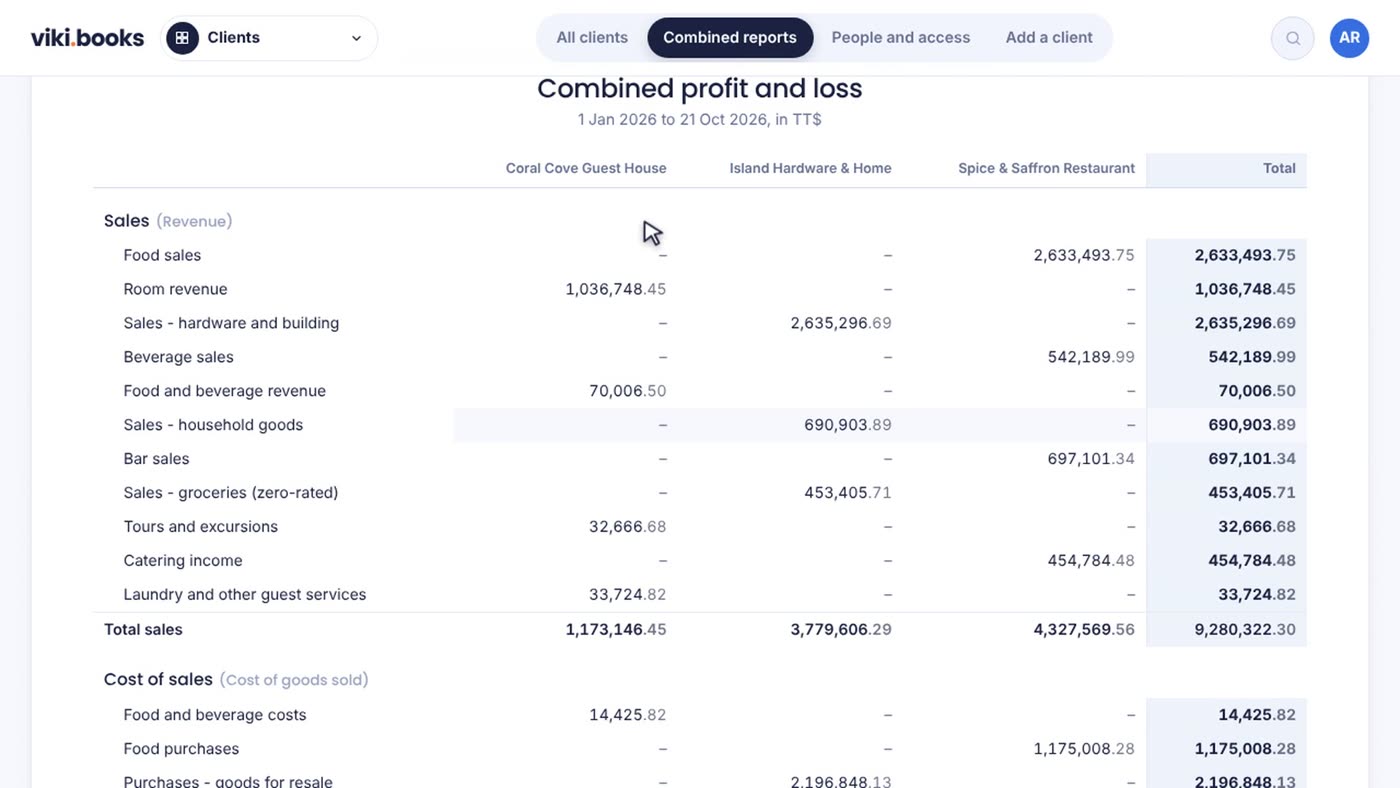The height and width of the screenshot is (788, 1400).
Task: Select the Food purchases row label
Action: click(x=181, y=749)
